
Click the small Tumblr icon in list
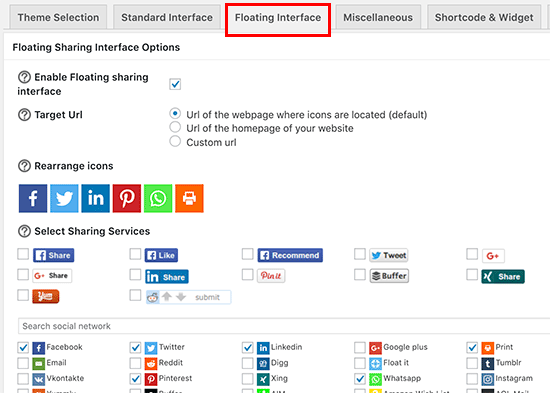(x=488, y=364)
